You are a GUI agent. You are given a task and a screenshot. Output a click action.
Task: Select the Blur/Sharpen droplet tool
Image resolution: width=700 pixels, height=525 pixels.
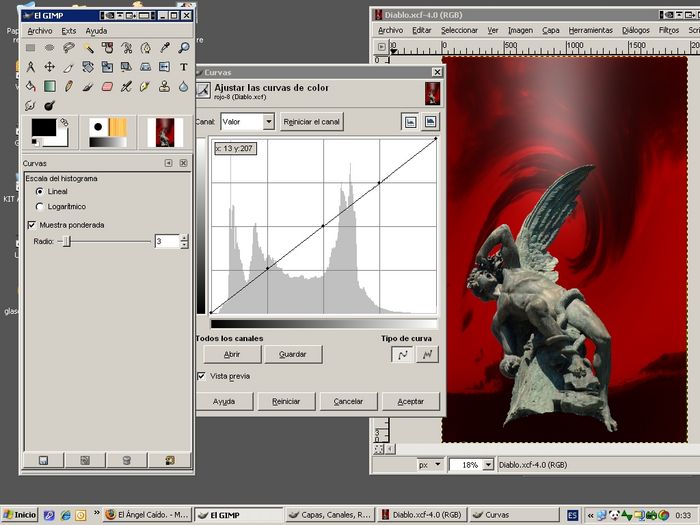[183, 86]
